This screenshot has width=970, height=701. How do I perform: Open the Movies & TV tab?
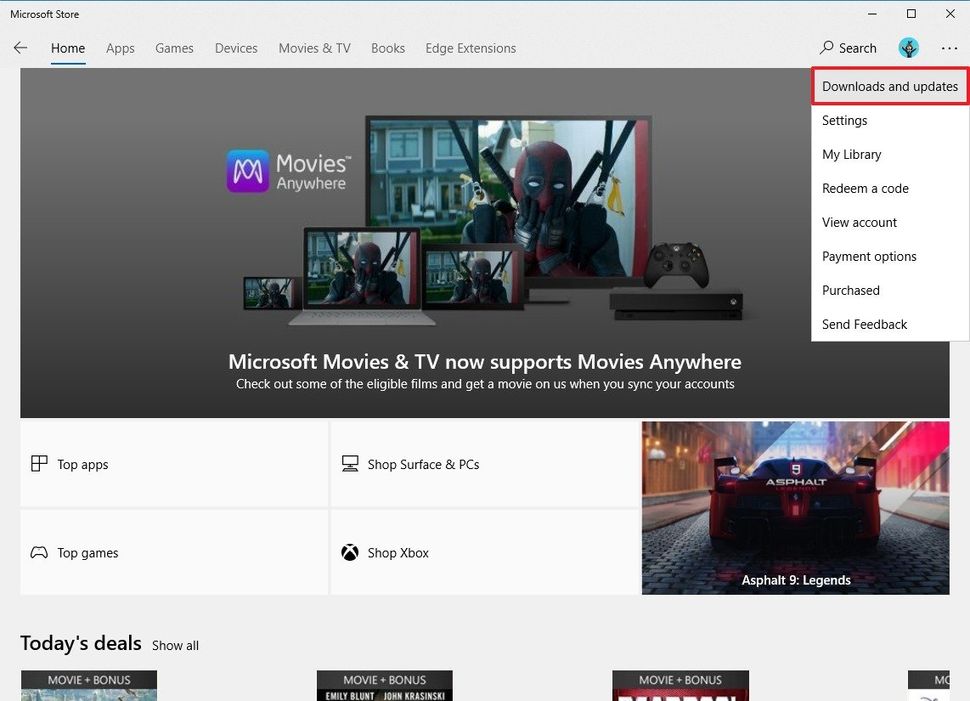coord(314,47)
